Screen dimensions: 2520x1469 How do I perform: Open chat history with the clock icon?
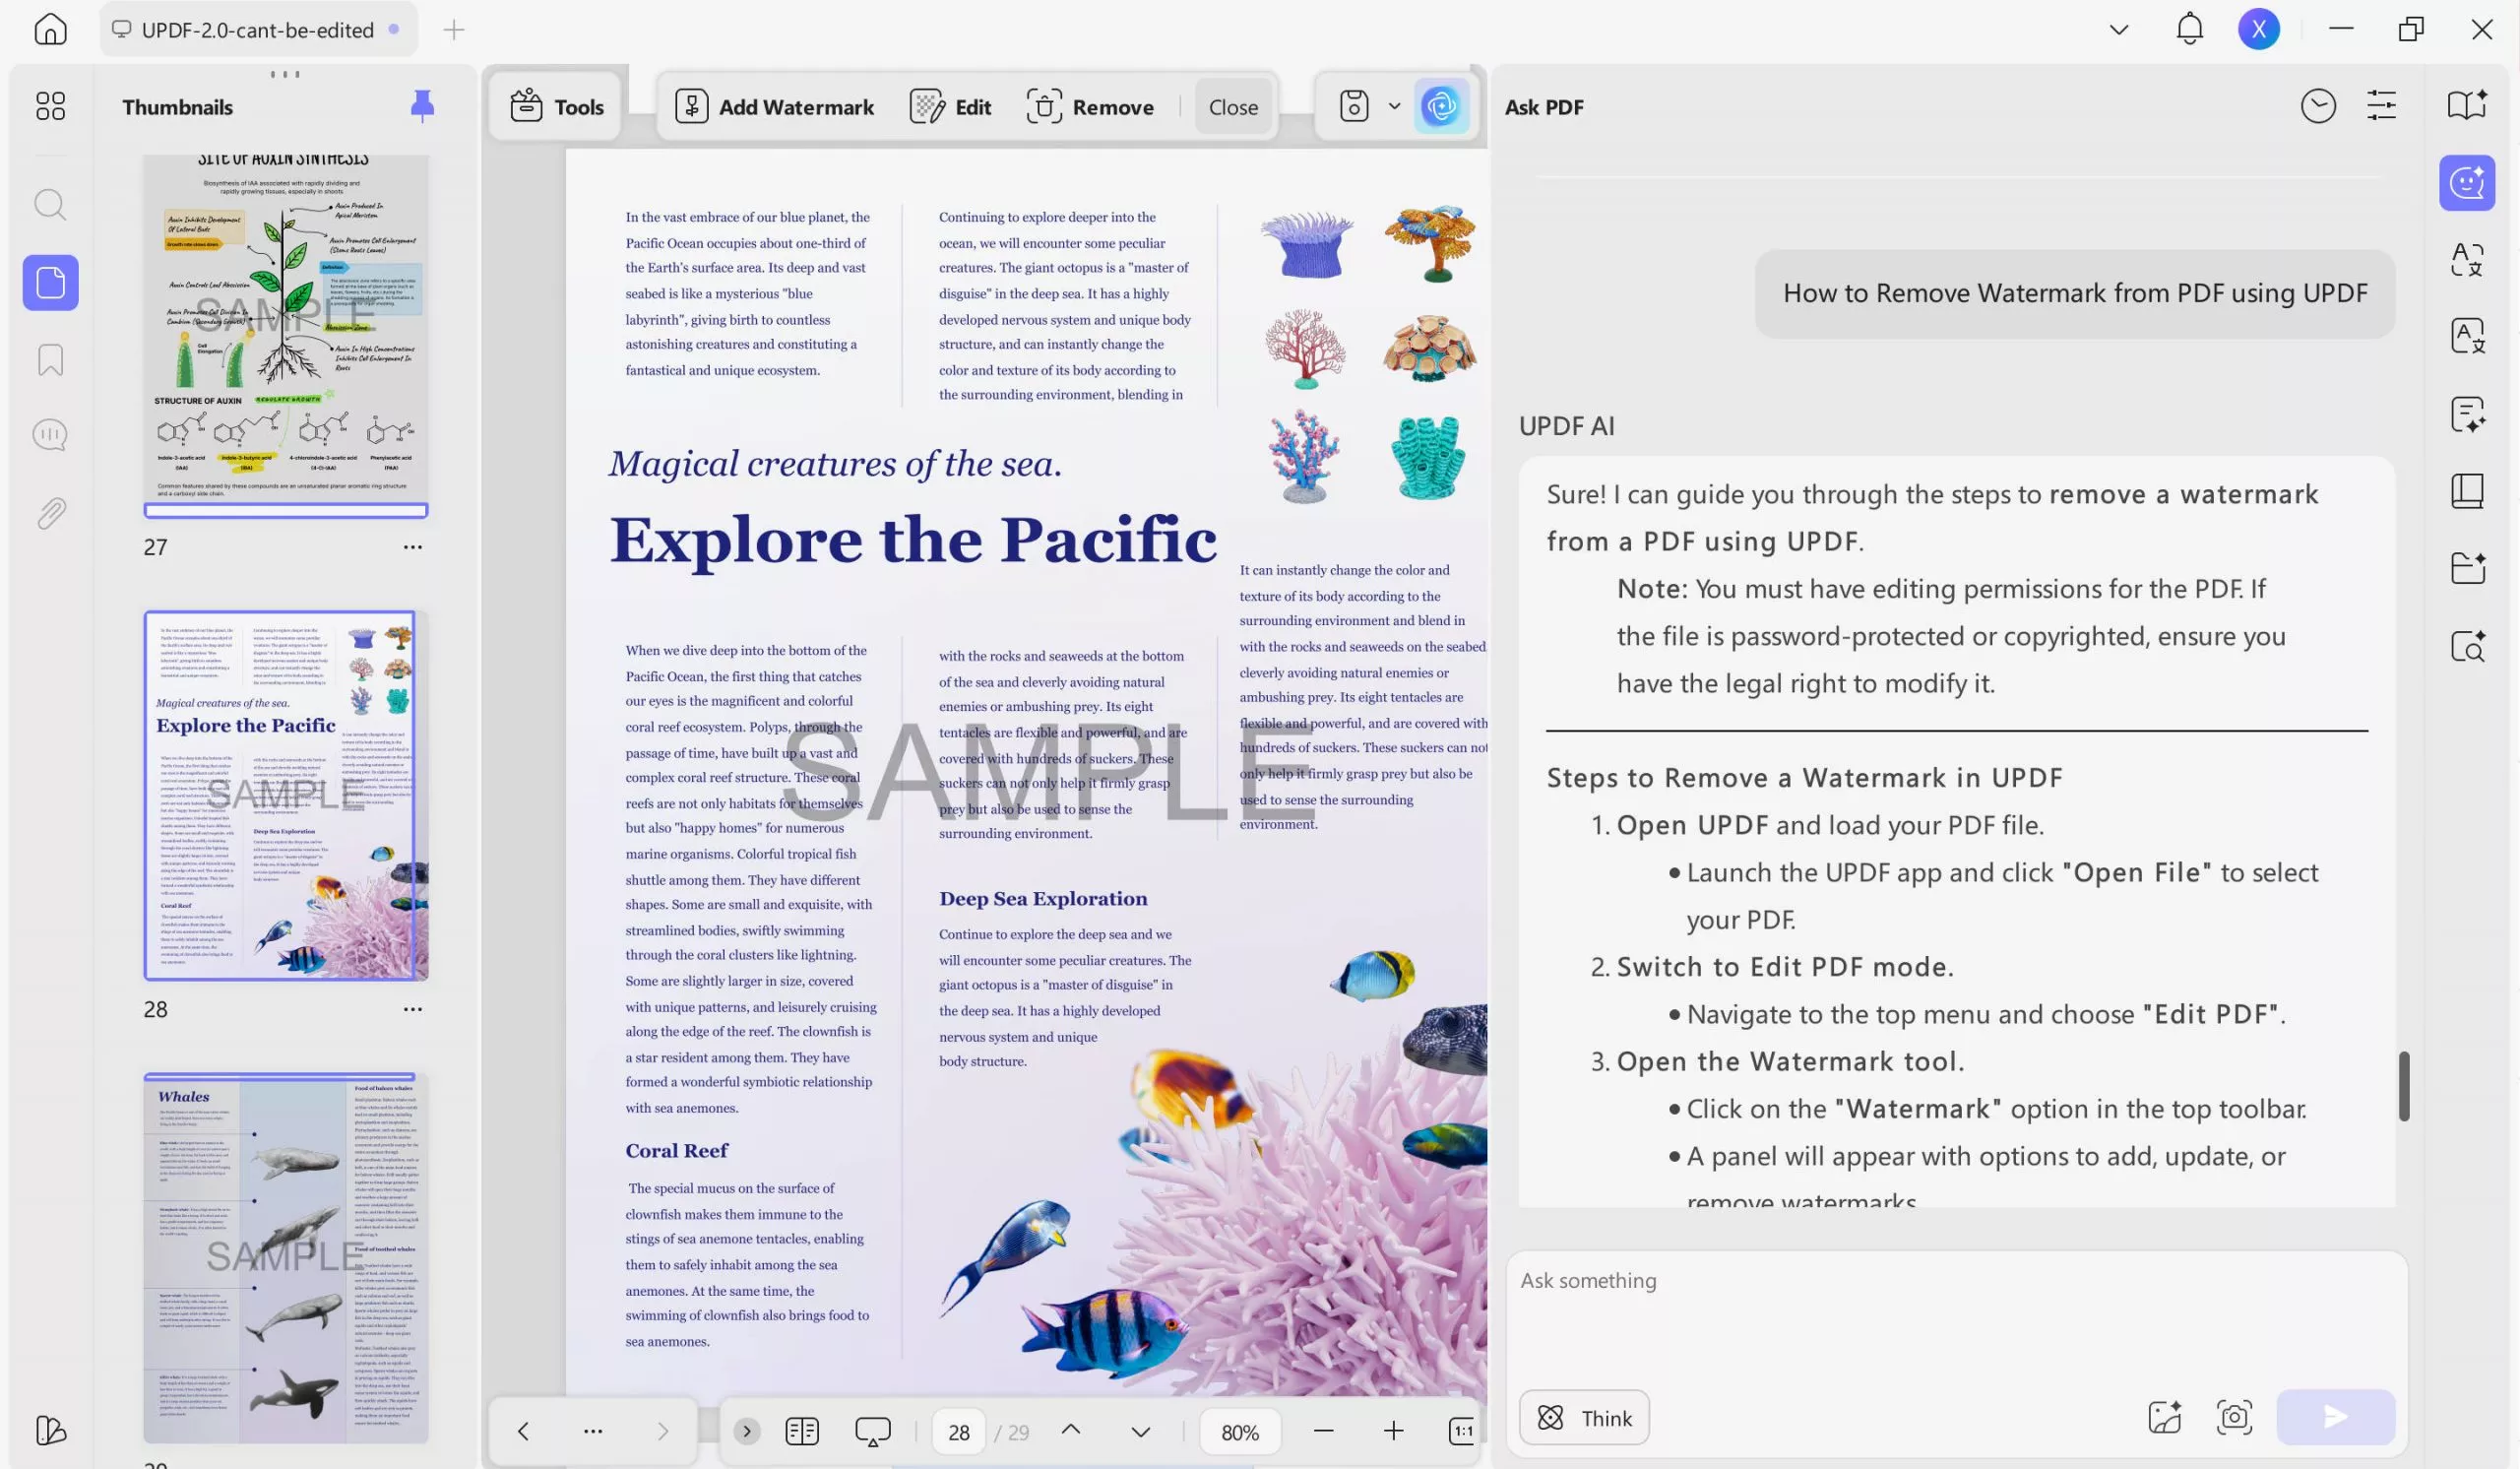point(2317,106)
